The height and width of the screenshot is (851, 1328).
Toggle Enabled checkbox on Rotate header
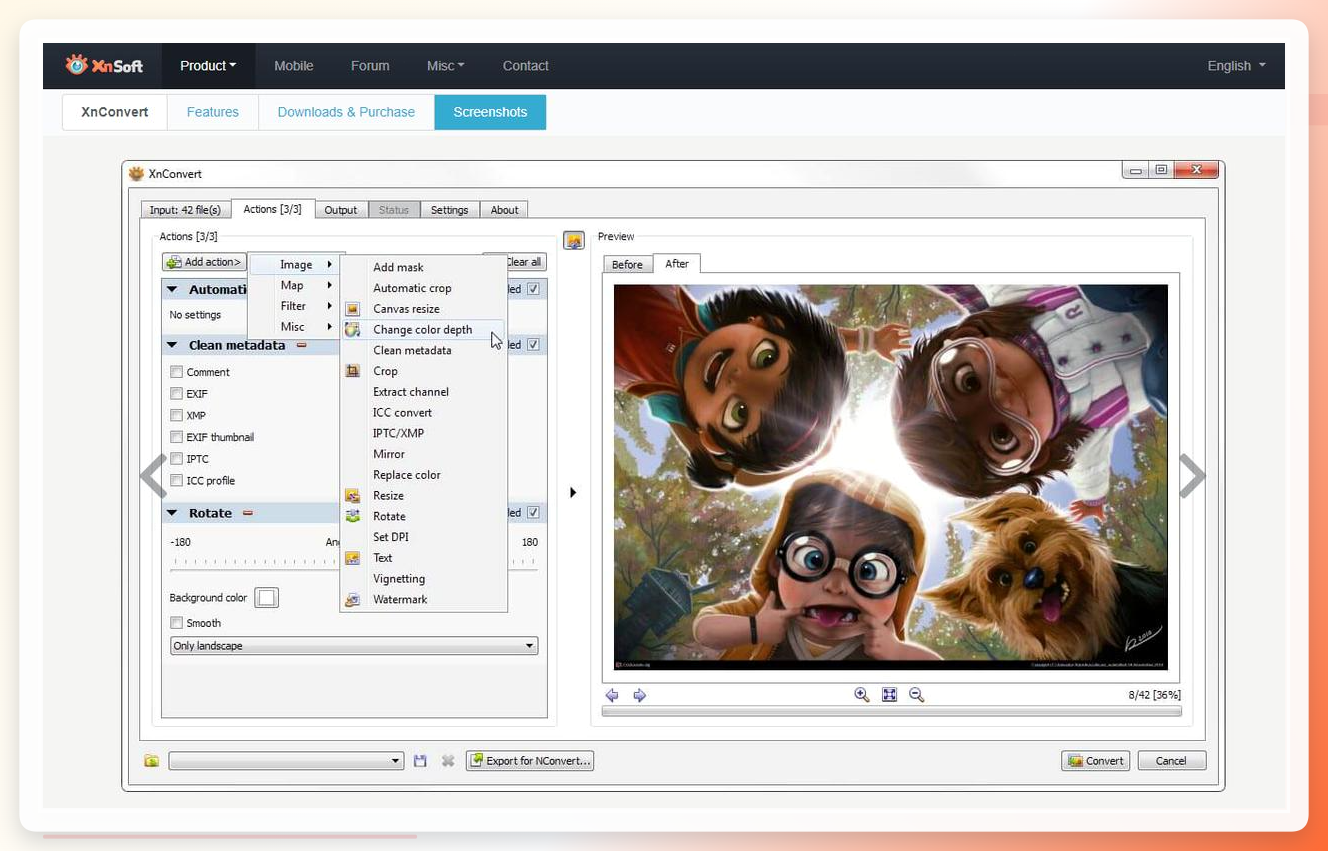[x=533, y=513]
